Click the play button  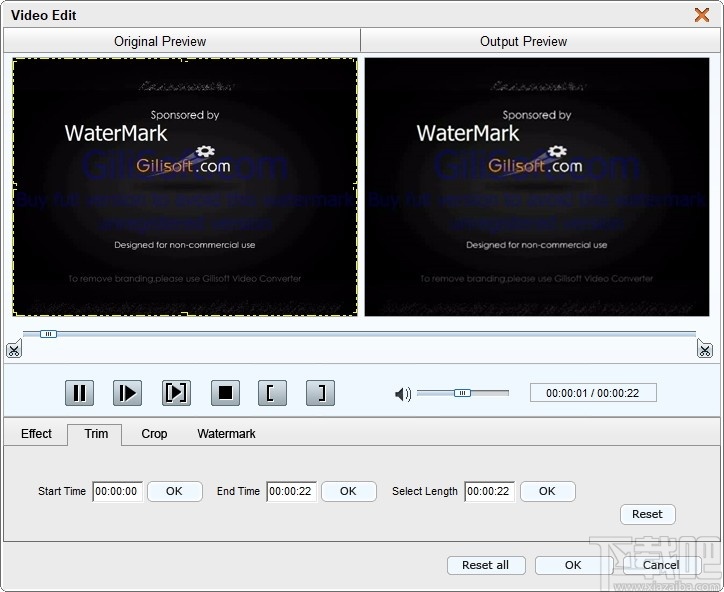tap(127, 393)
